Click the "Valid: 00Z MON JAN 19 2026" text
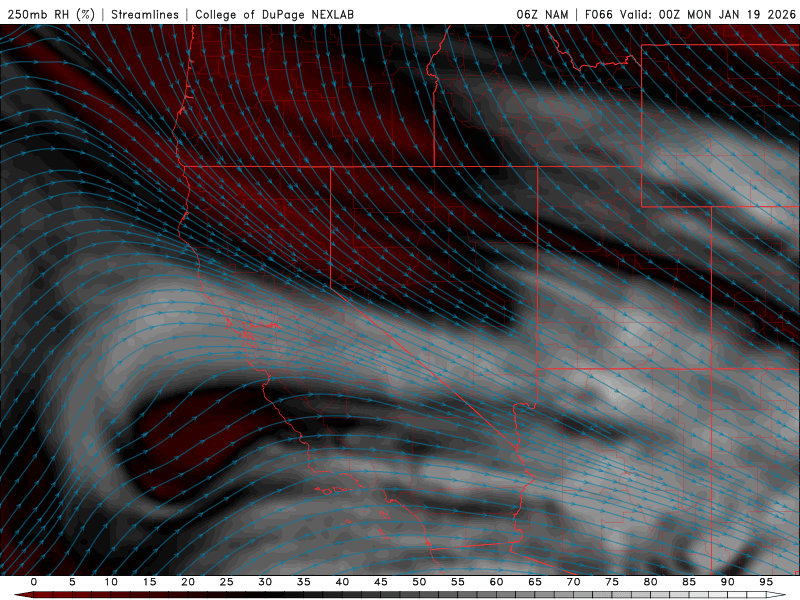 point(708,14)
